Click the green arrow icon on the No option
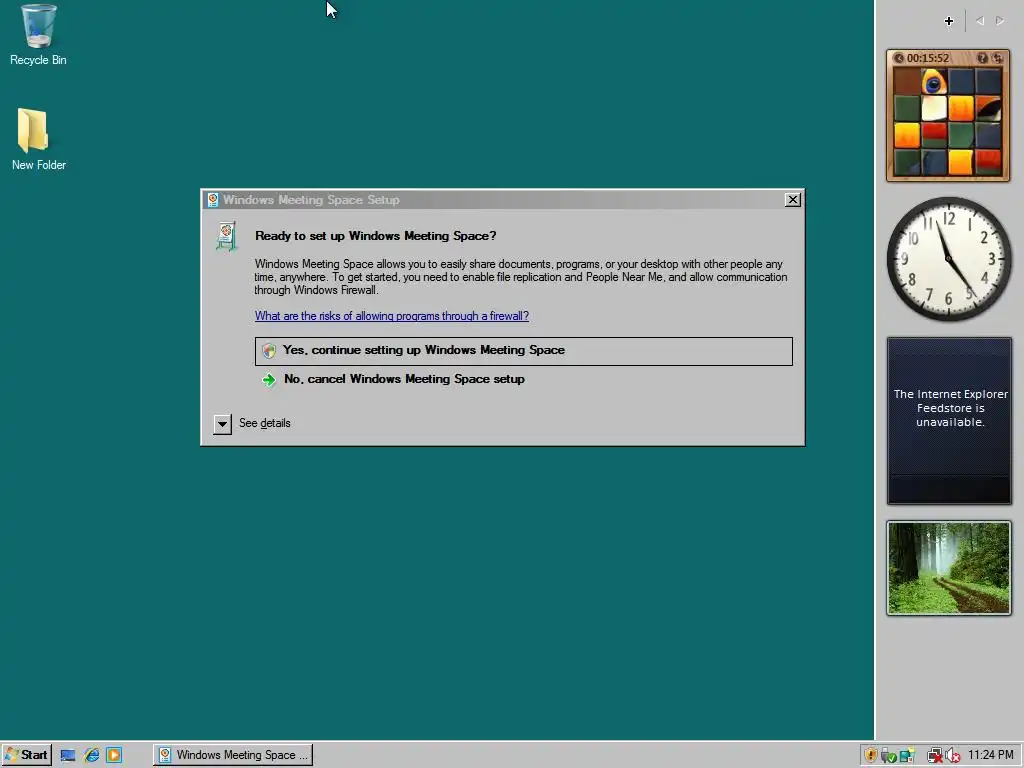This screenshot has height=768, width=1024. pos(268,379)
